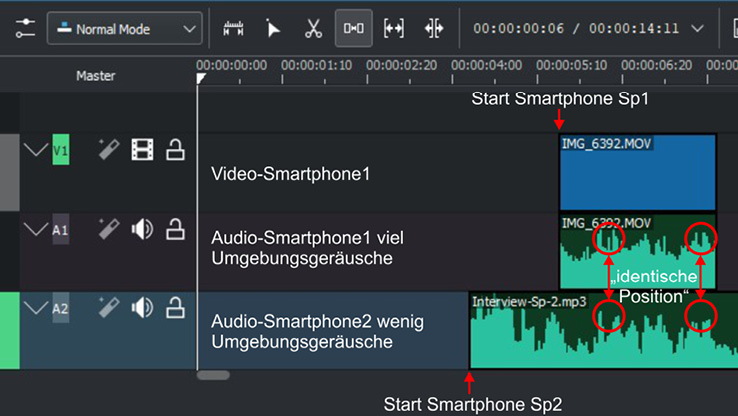This screenshot has width=738, height=416.
Task: Open the Normal Mode edit dropdown
Action: click(x=124, y=29)
